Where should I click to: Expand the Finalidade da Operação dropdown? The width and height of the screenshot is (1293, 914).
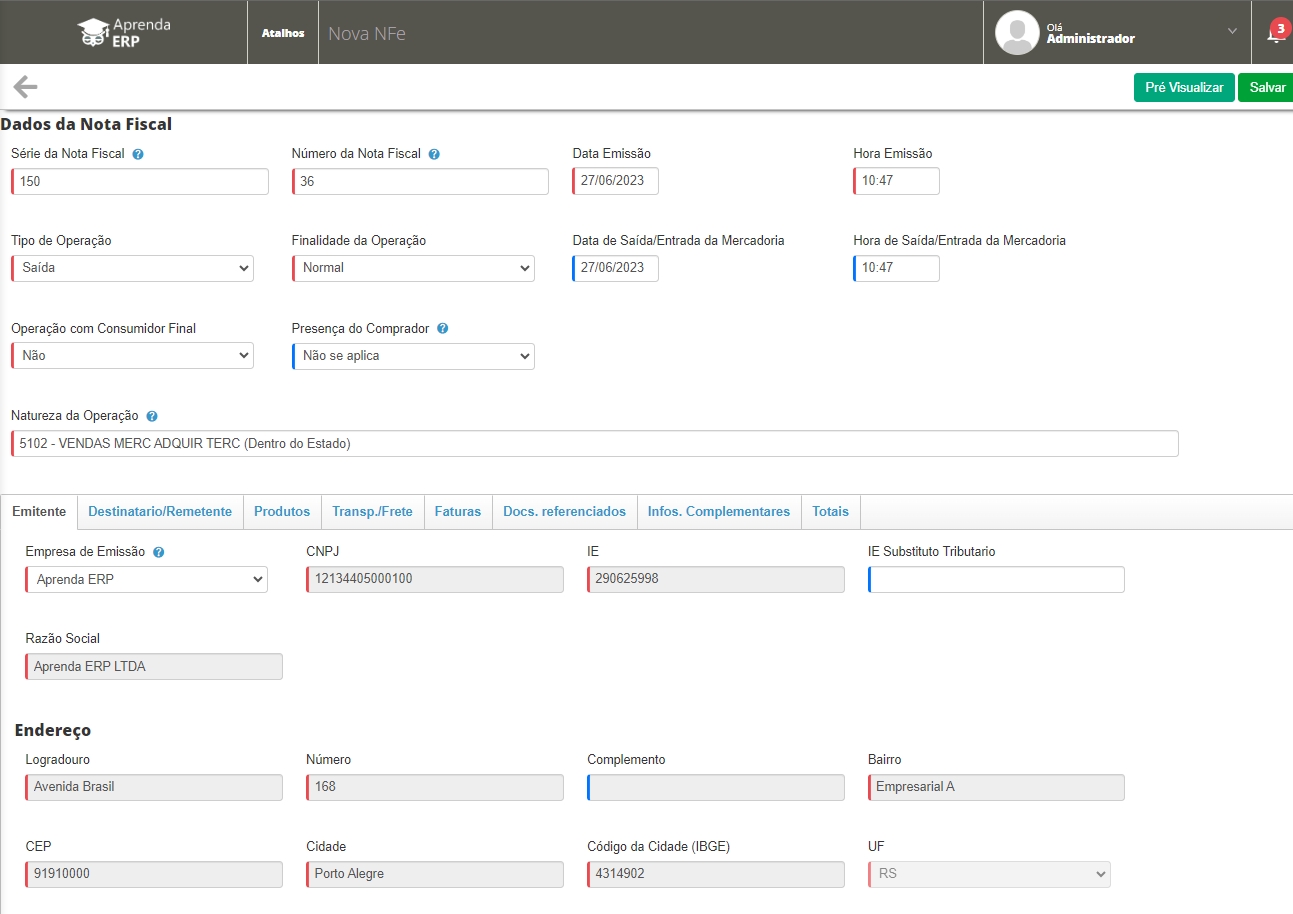[x=414, y=268]
